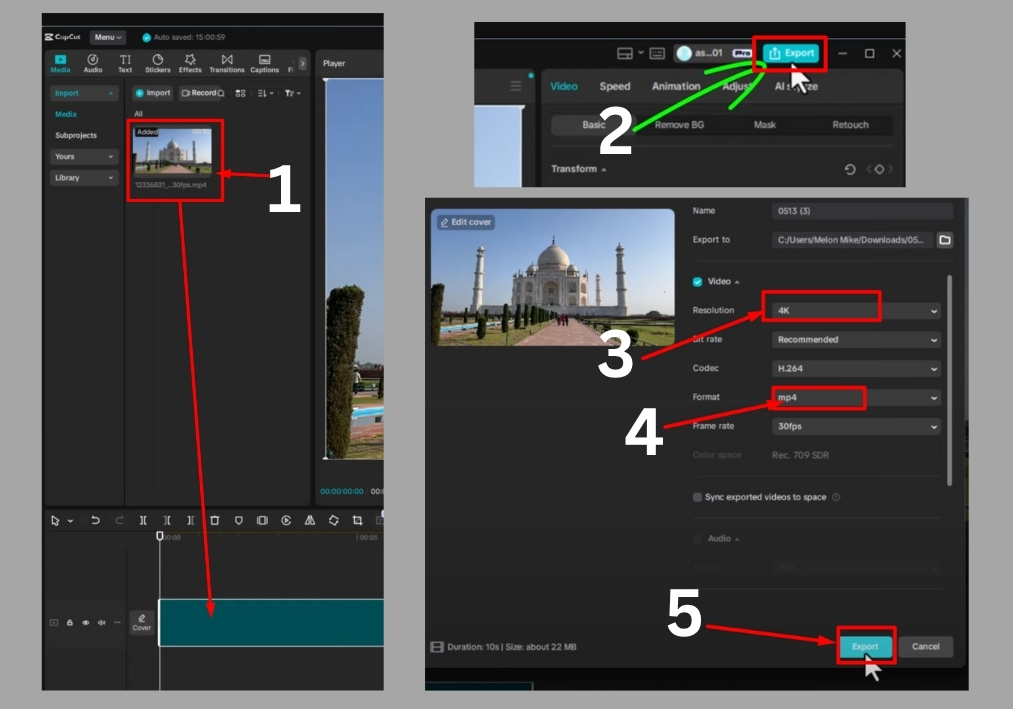
Task: Crop the clip with the crop icon
Action: click(x=357, y=520)
